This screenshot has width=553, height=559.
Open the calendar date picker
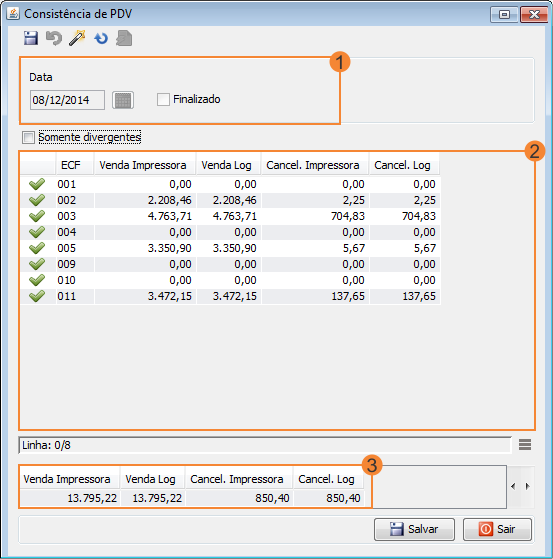123,100
